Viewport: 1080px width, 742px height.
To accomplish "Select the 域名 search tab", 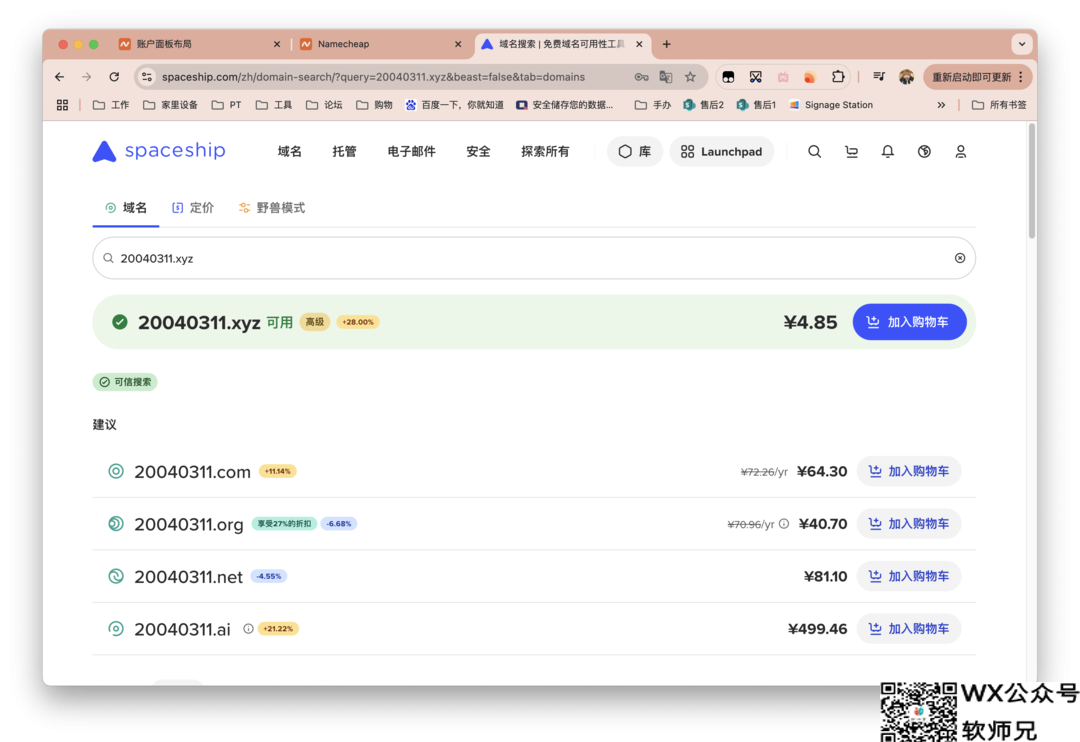I will click(126, 207).
